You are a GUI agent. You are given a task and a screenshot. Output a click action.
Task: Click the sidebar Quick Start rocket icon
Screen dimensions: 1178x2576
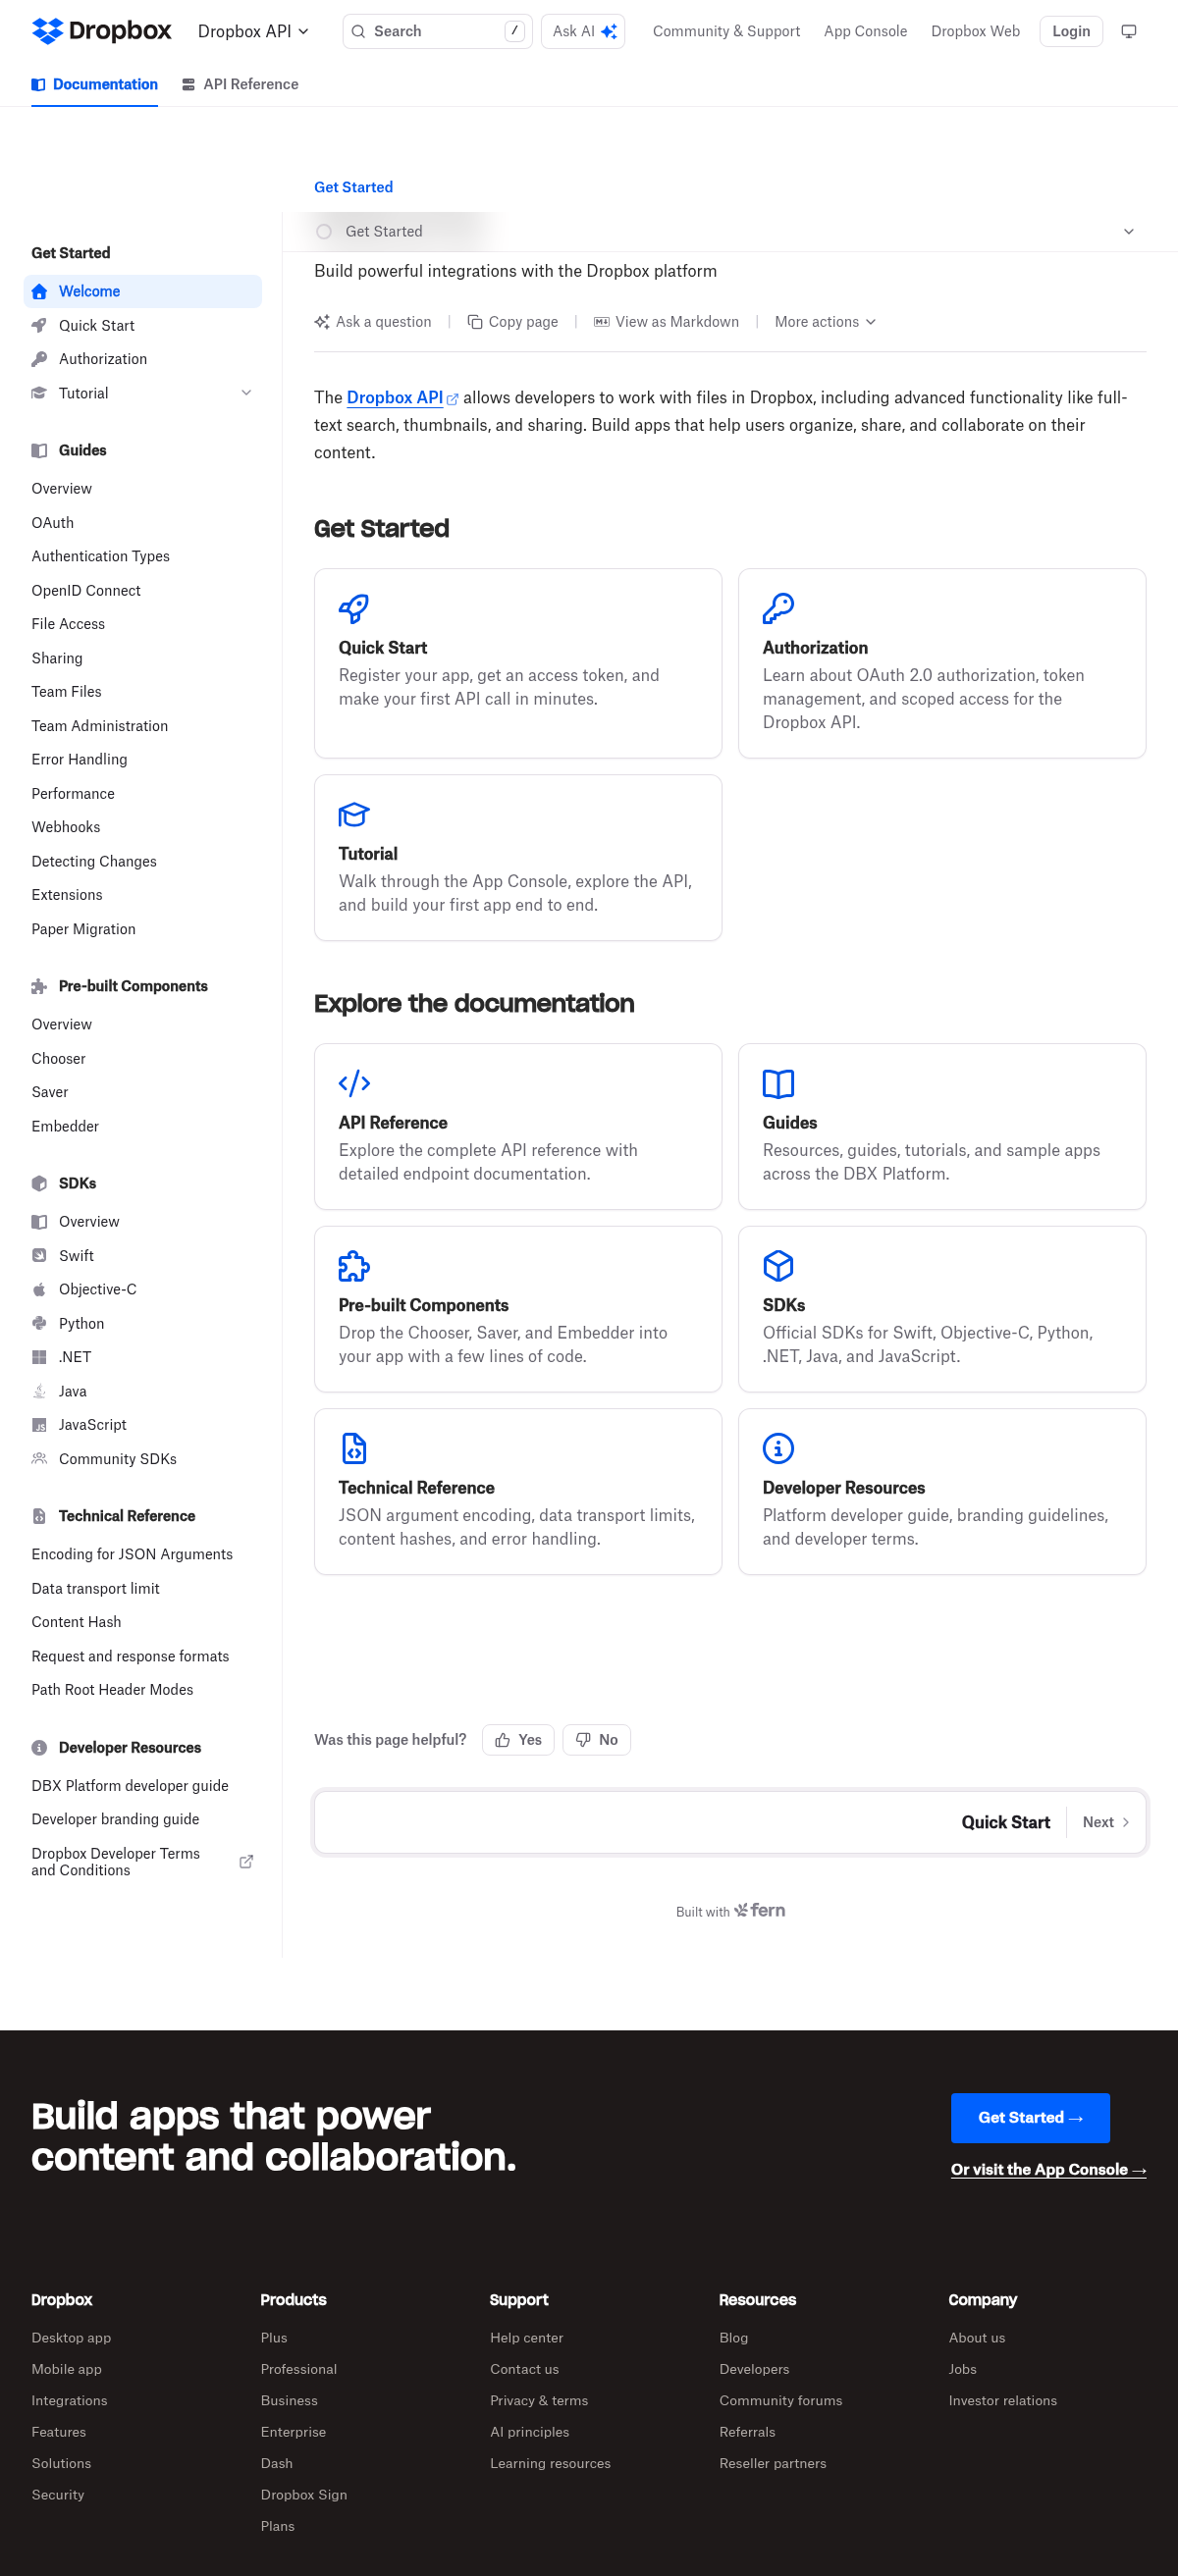(39, 325)
